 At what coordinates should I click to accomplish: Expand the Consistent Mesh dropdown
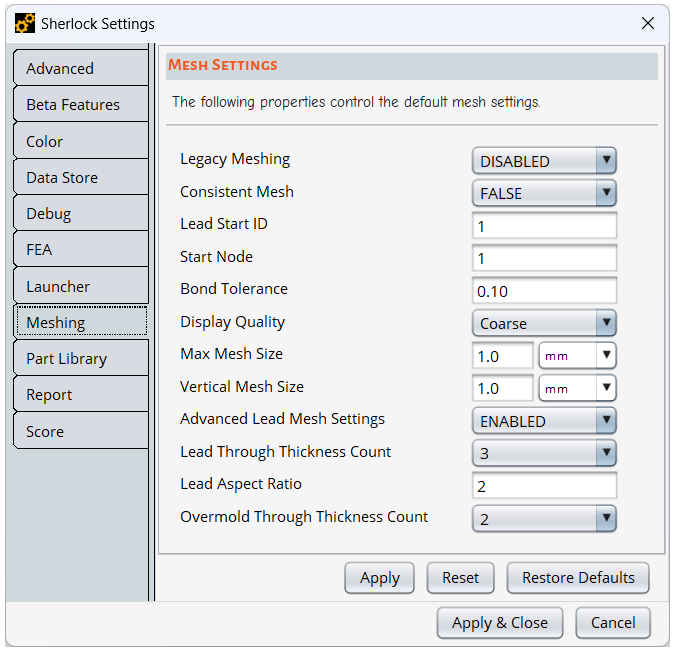(x=544, y=193)
